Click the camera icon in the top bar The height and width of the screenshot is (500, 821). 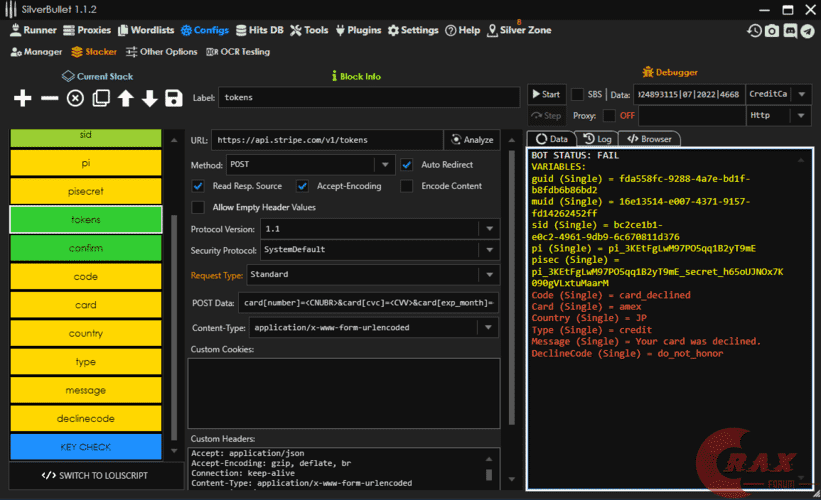pos(771,31)
